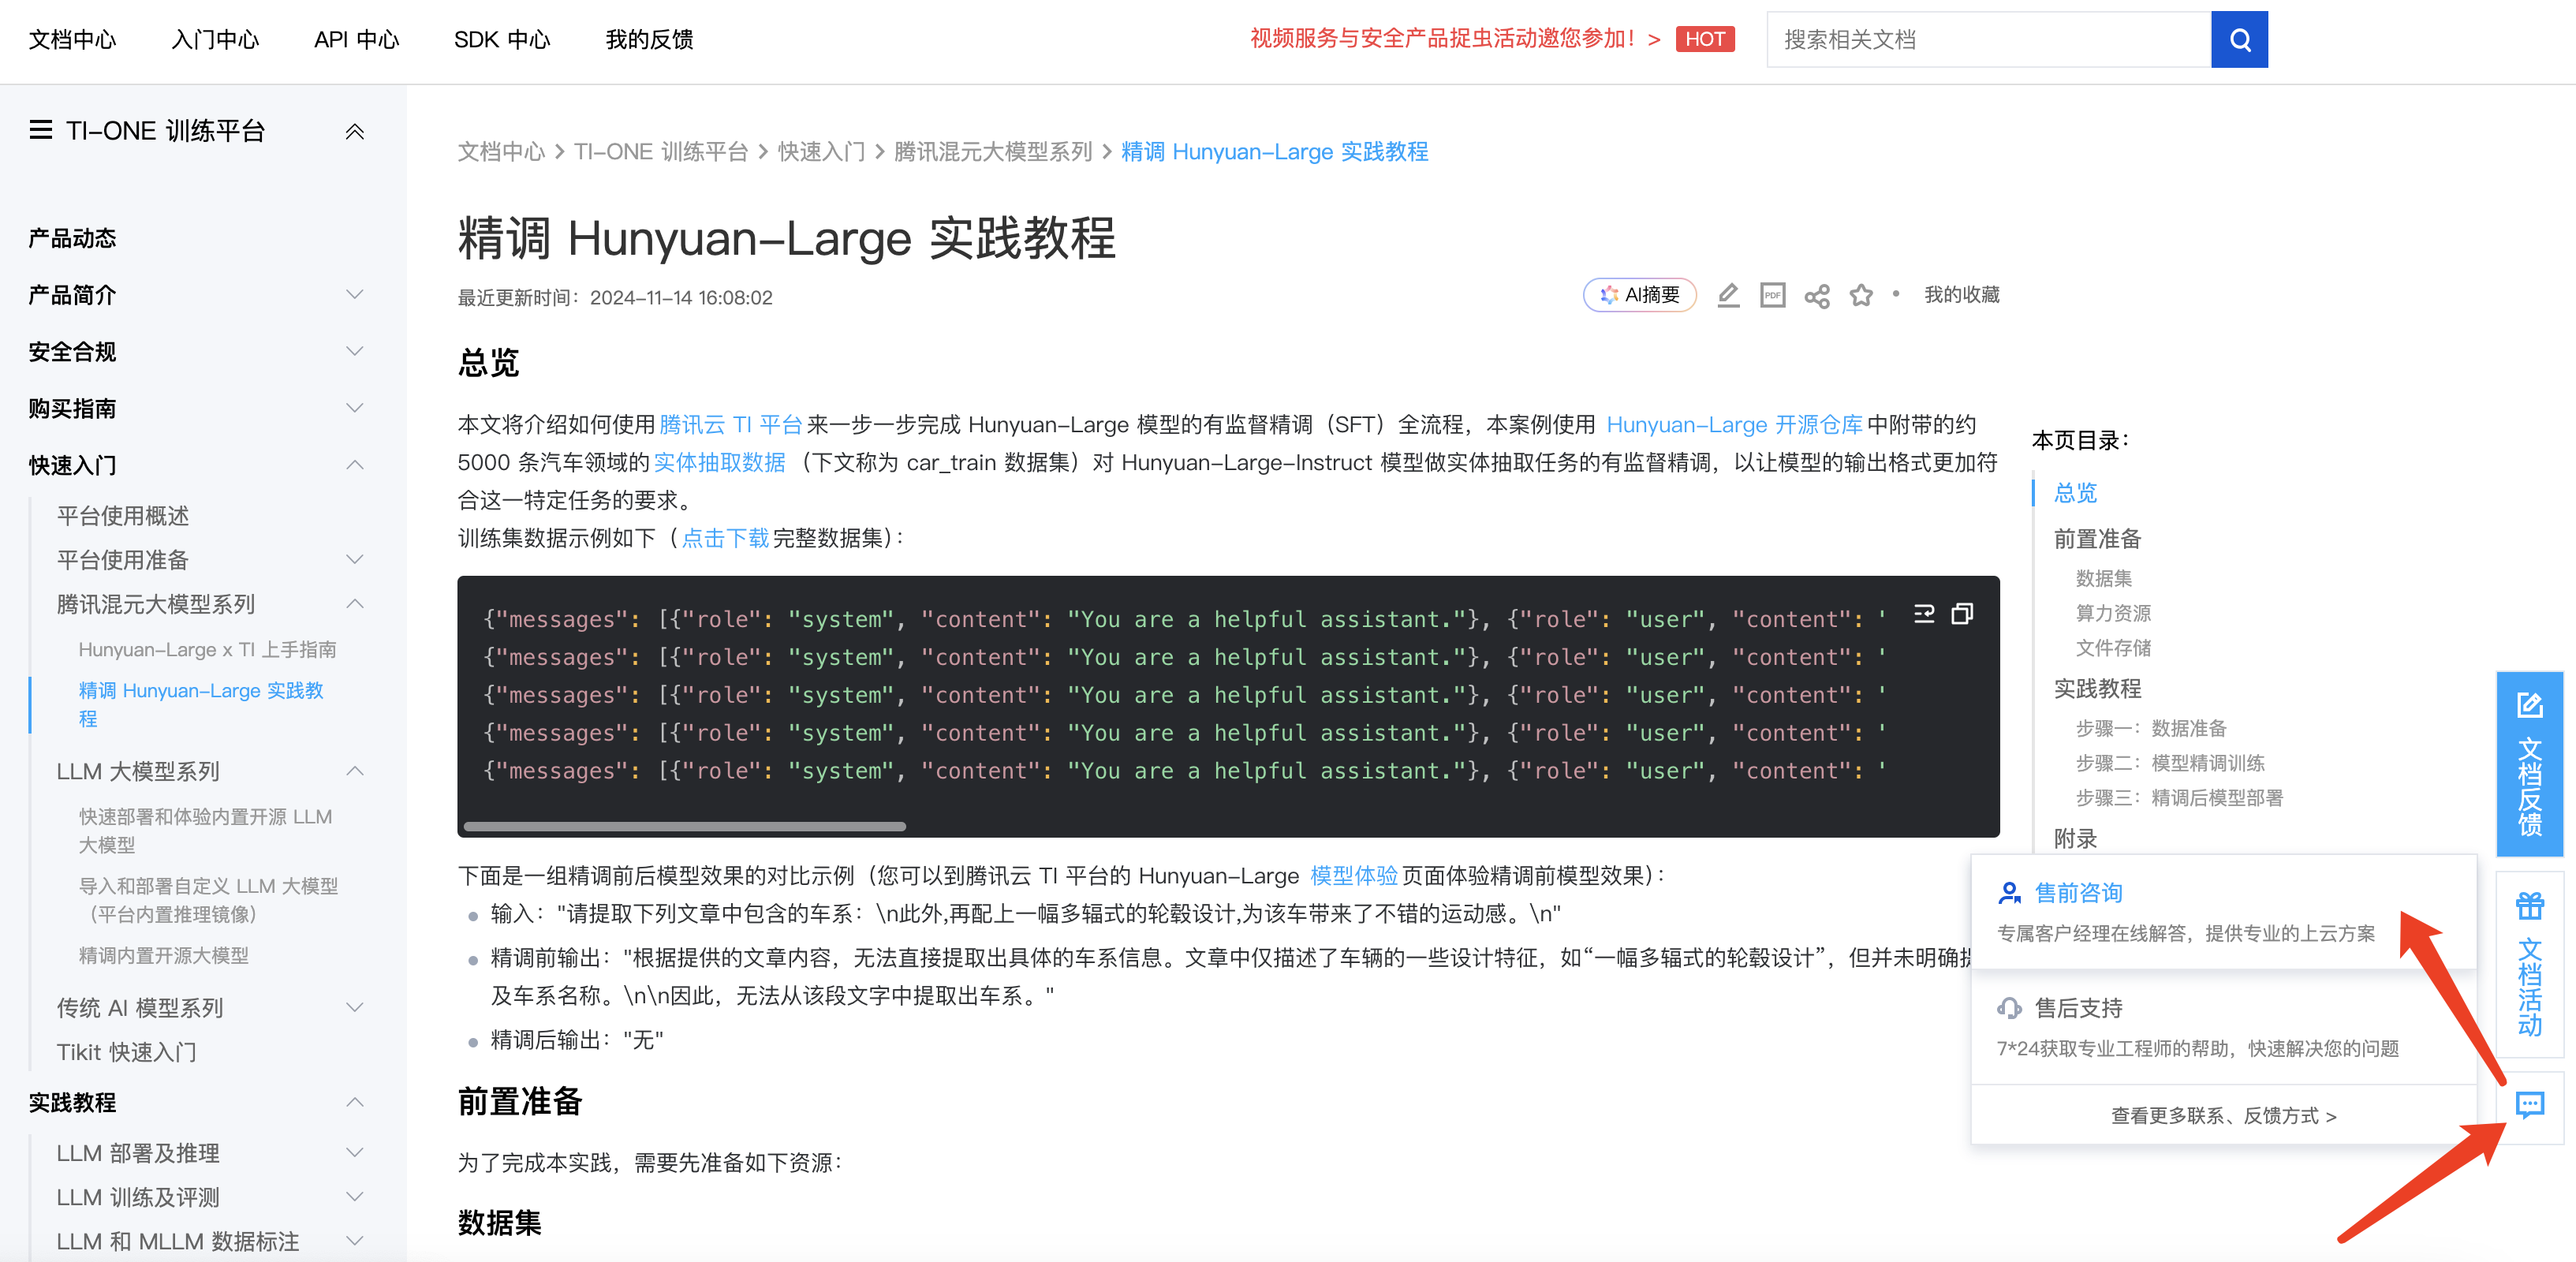
Task: Expand the 产品简介 sidebar section
Action: pyautogui.click(x=354, y=295)
